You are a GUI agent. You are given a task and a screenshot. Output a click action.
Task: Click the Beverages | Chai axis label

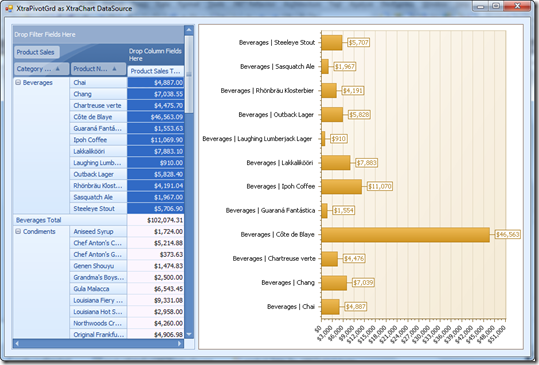[291, 307]
